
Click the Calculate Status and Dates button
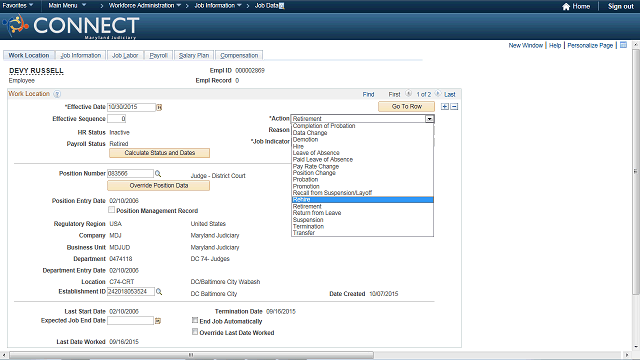160,153
